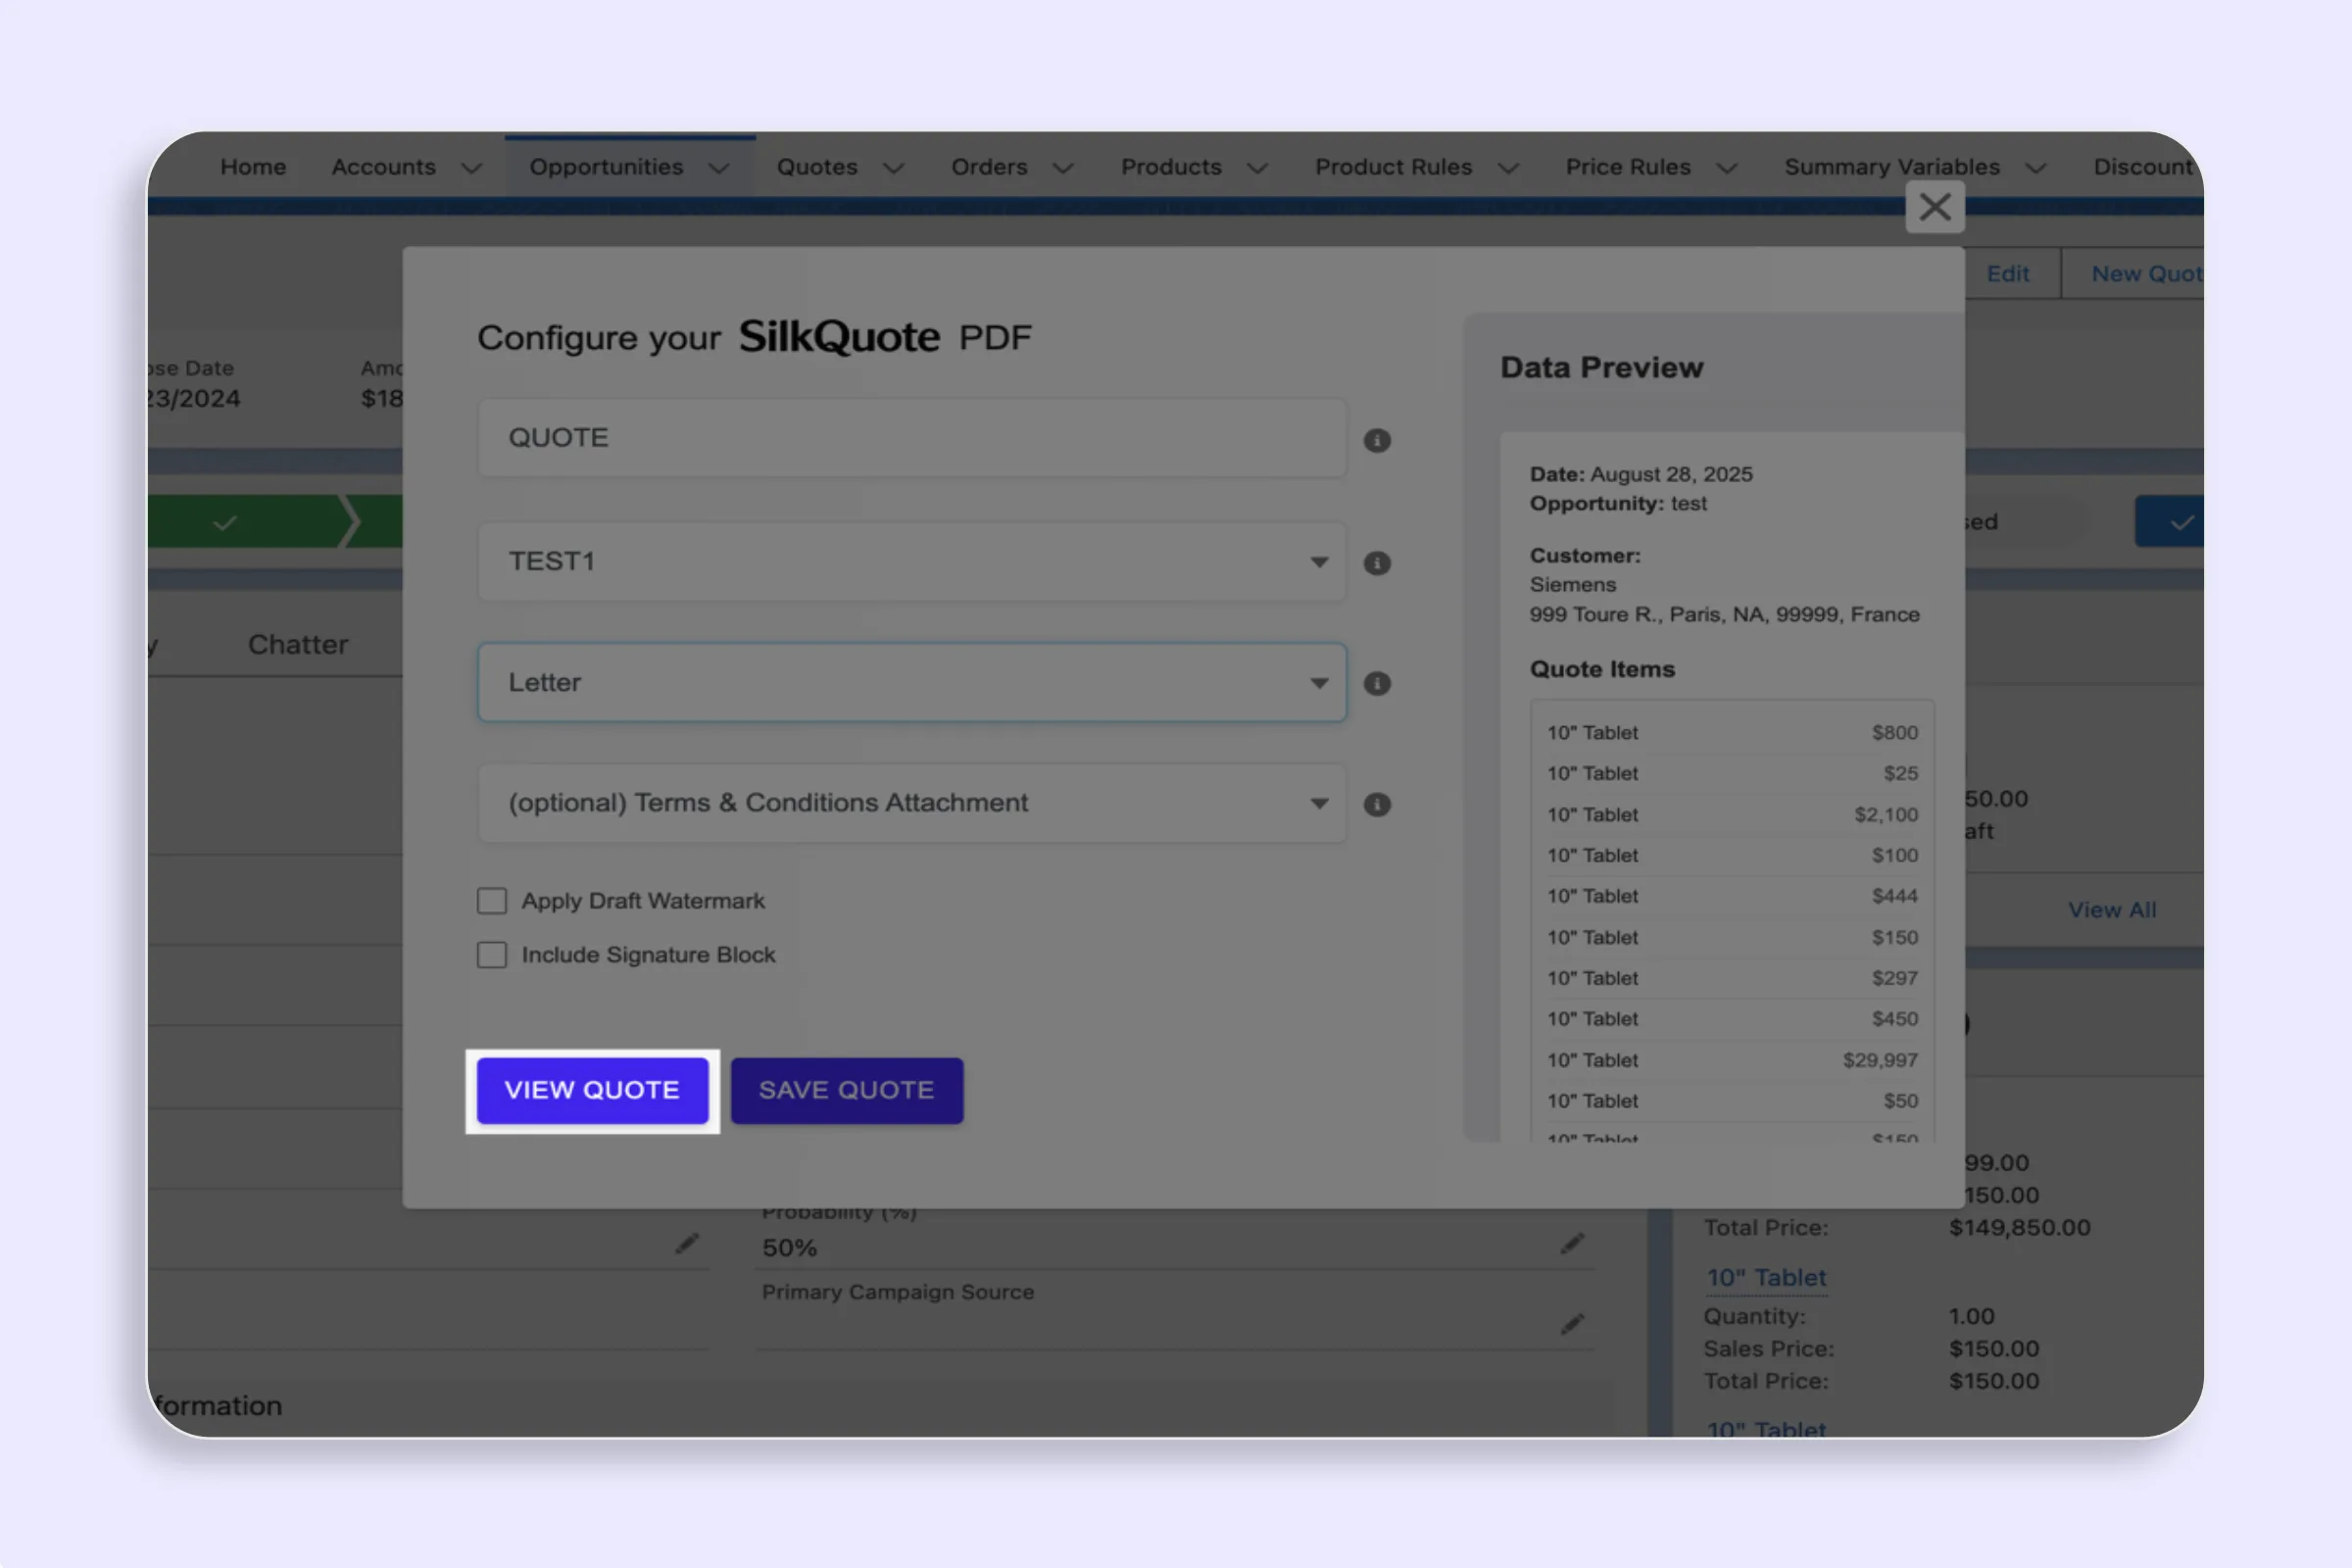Check Include Signature Block option

click(x=492, y=955)
